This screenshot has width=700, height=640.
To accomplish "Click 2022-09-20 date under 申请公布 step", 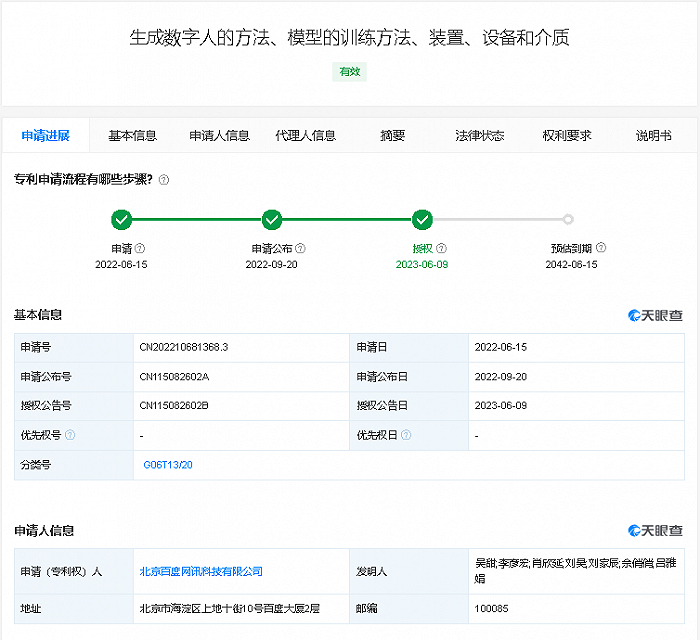I will [271, 265].
